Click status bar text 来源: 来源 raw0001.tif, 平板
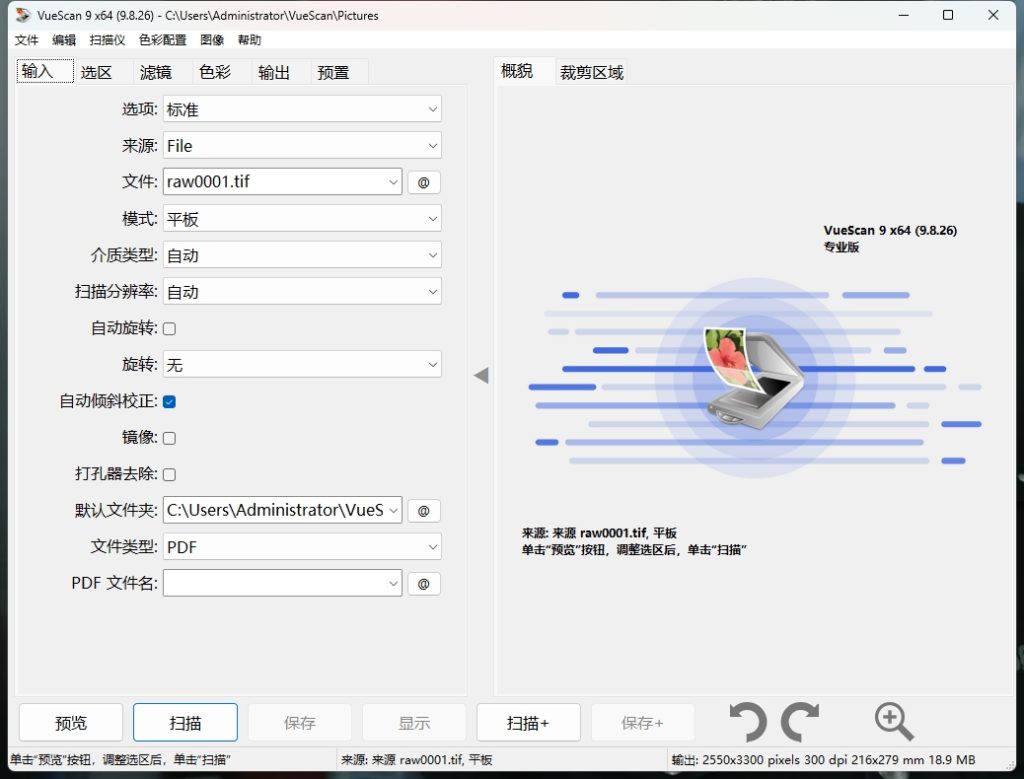 pyautogui.click(x=417, y=759)
